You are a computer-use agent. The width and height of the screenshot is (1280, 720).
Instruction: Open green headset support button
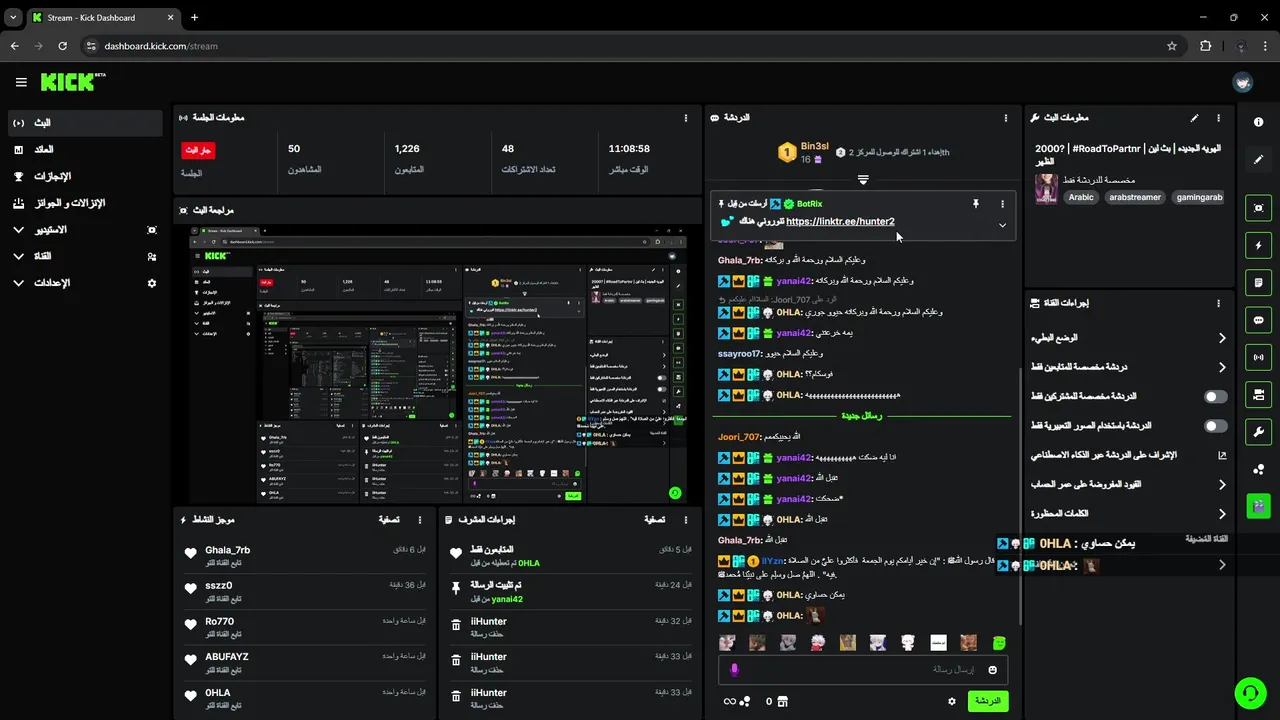point(1249,692)
